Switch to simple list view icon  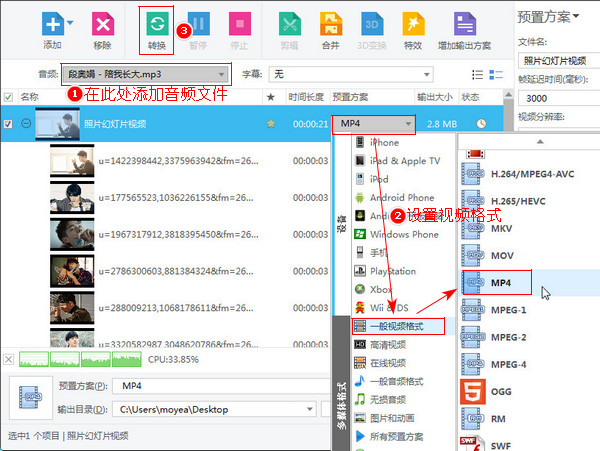point(477,75)
